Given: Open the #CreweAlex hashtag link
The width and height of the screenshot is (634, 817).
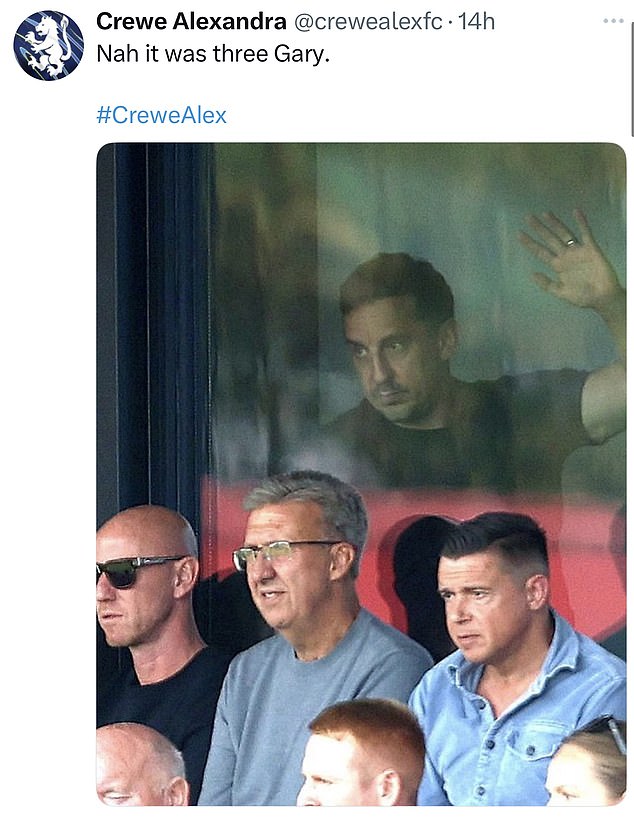Looking at the screenshot, I should tap(161, 115).
